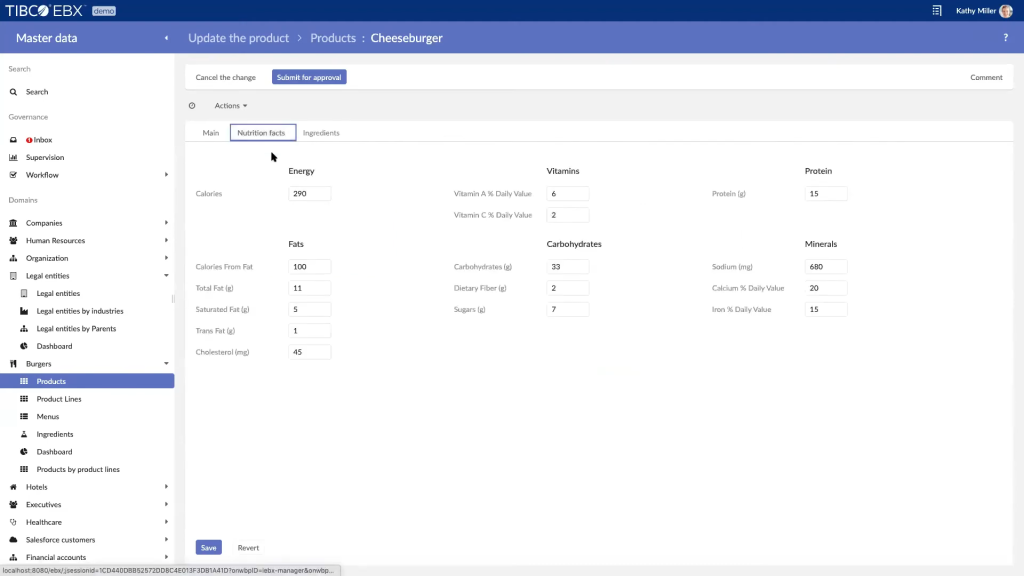Open the Actions dropdown
The height and width of the screenshot is (576, 1024).
[230, 105]
